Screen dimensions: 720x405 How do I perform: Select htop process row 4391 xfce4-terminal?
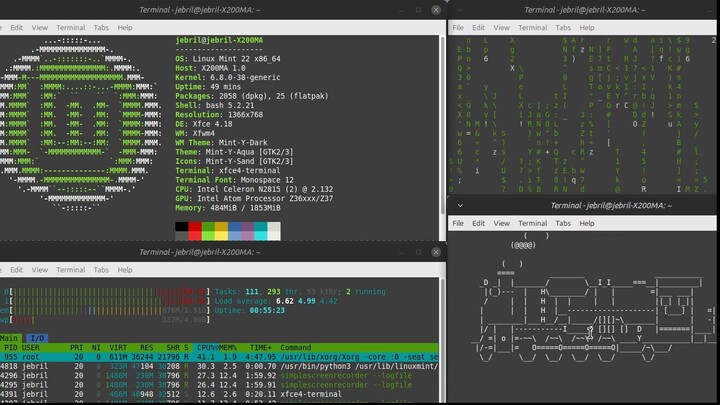(x=219, y=394)
